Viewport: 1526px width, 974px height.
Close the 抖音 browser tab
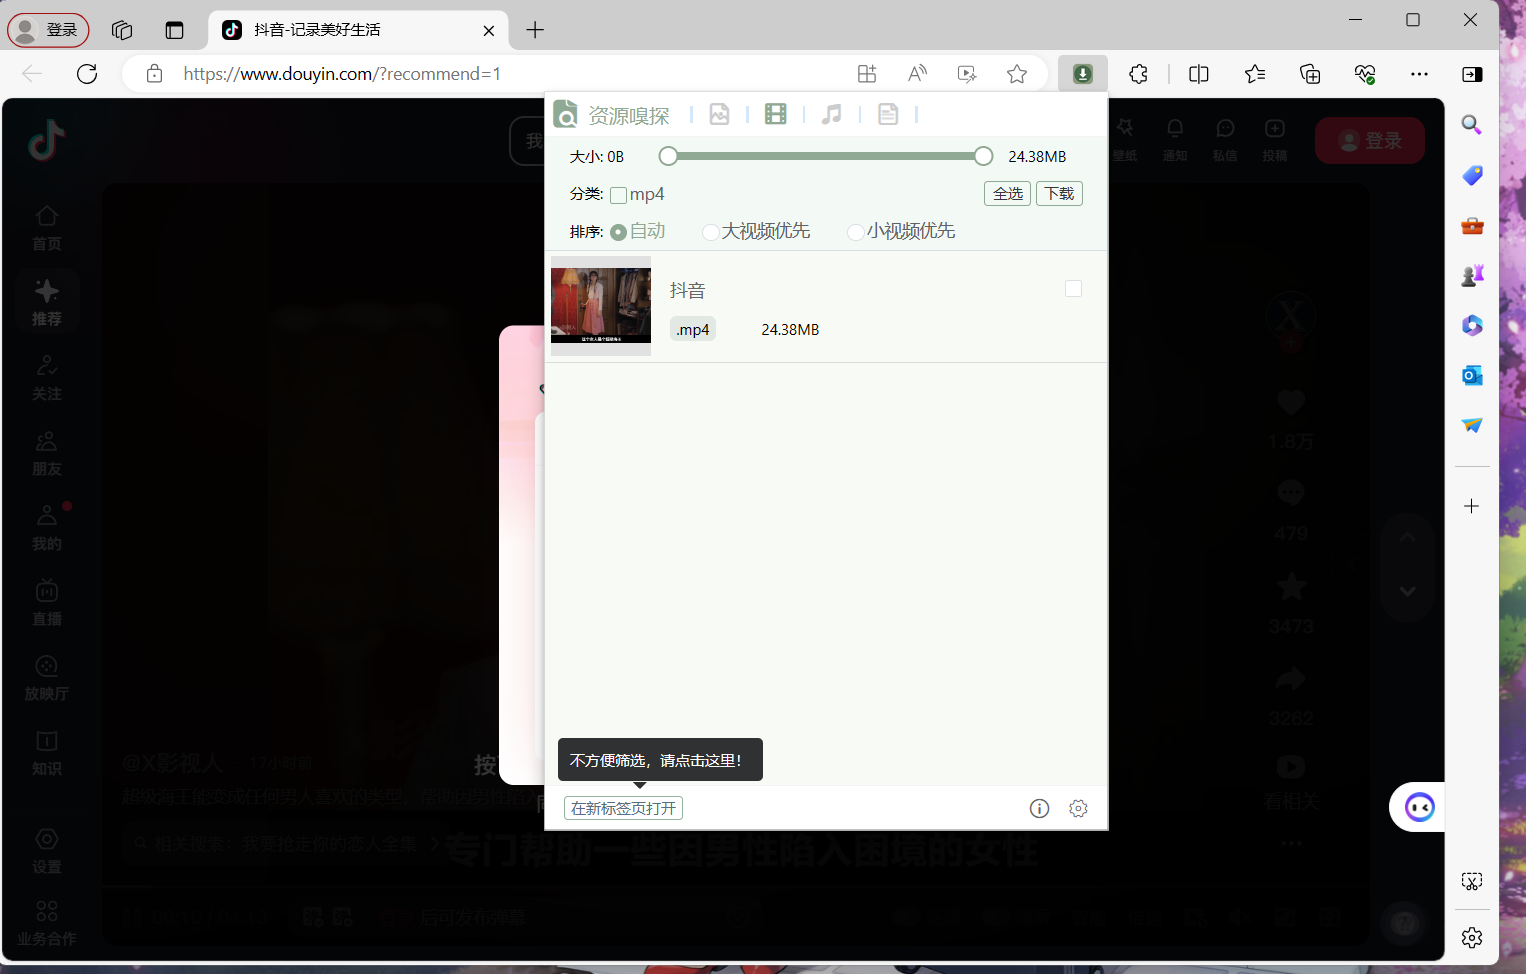(x=488, y=30)
